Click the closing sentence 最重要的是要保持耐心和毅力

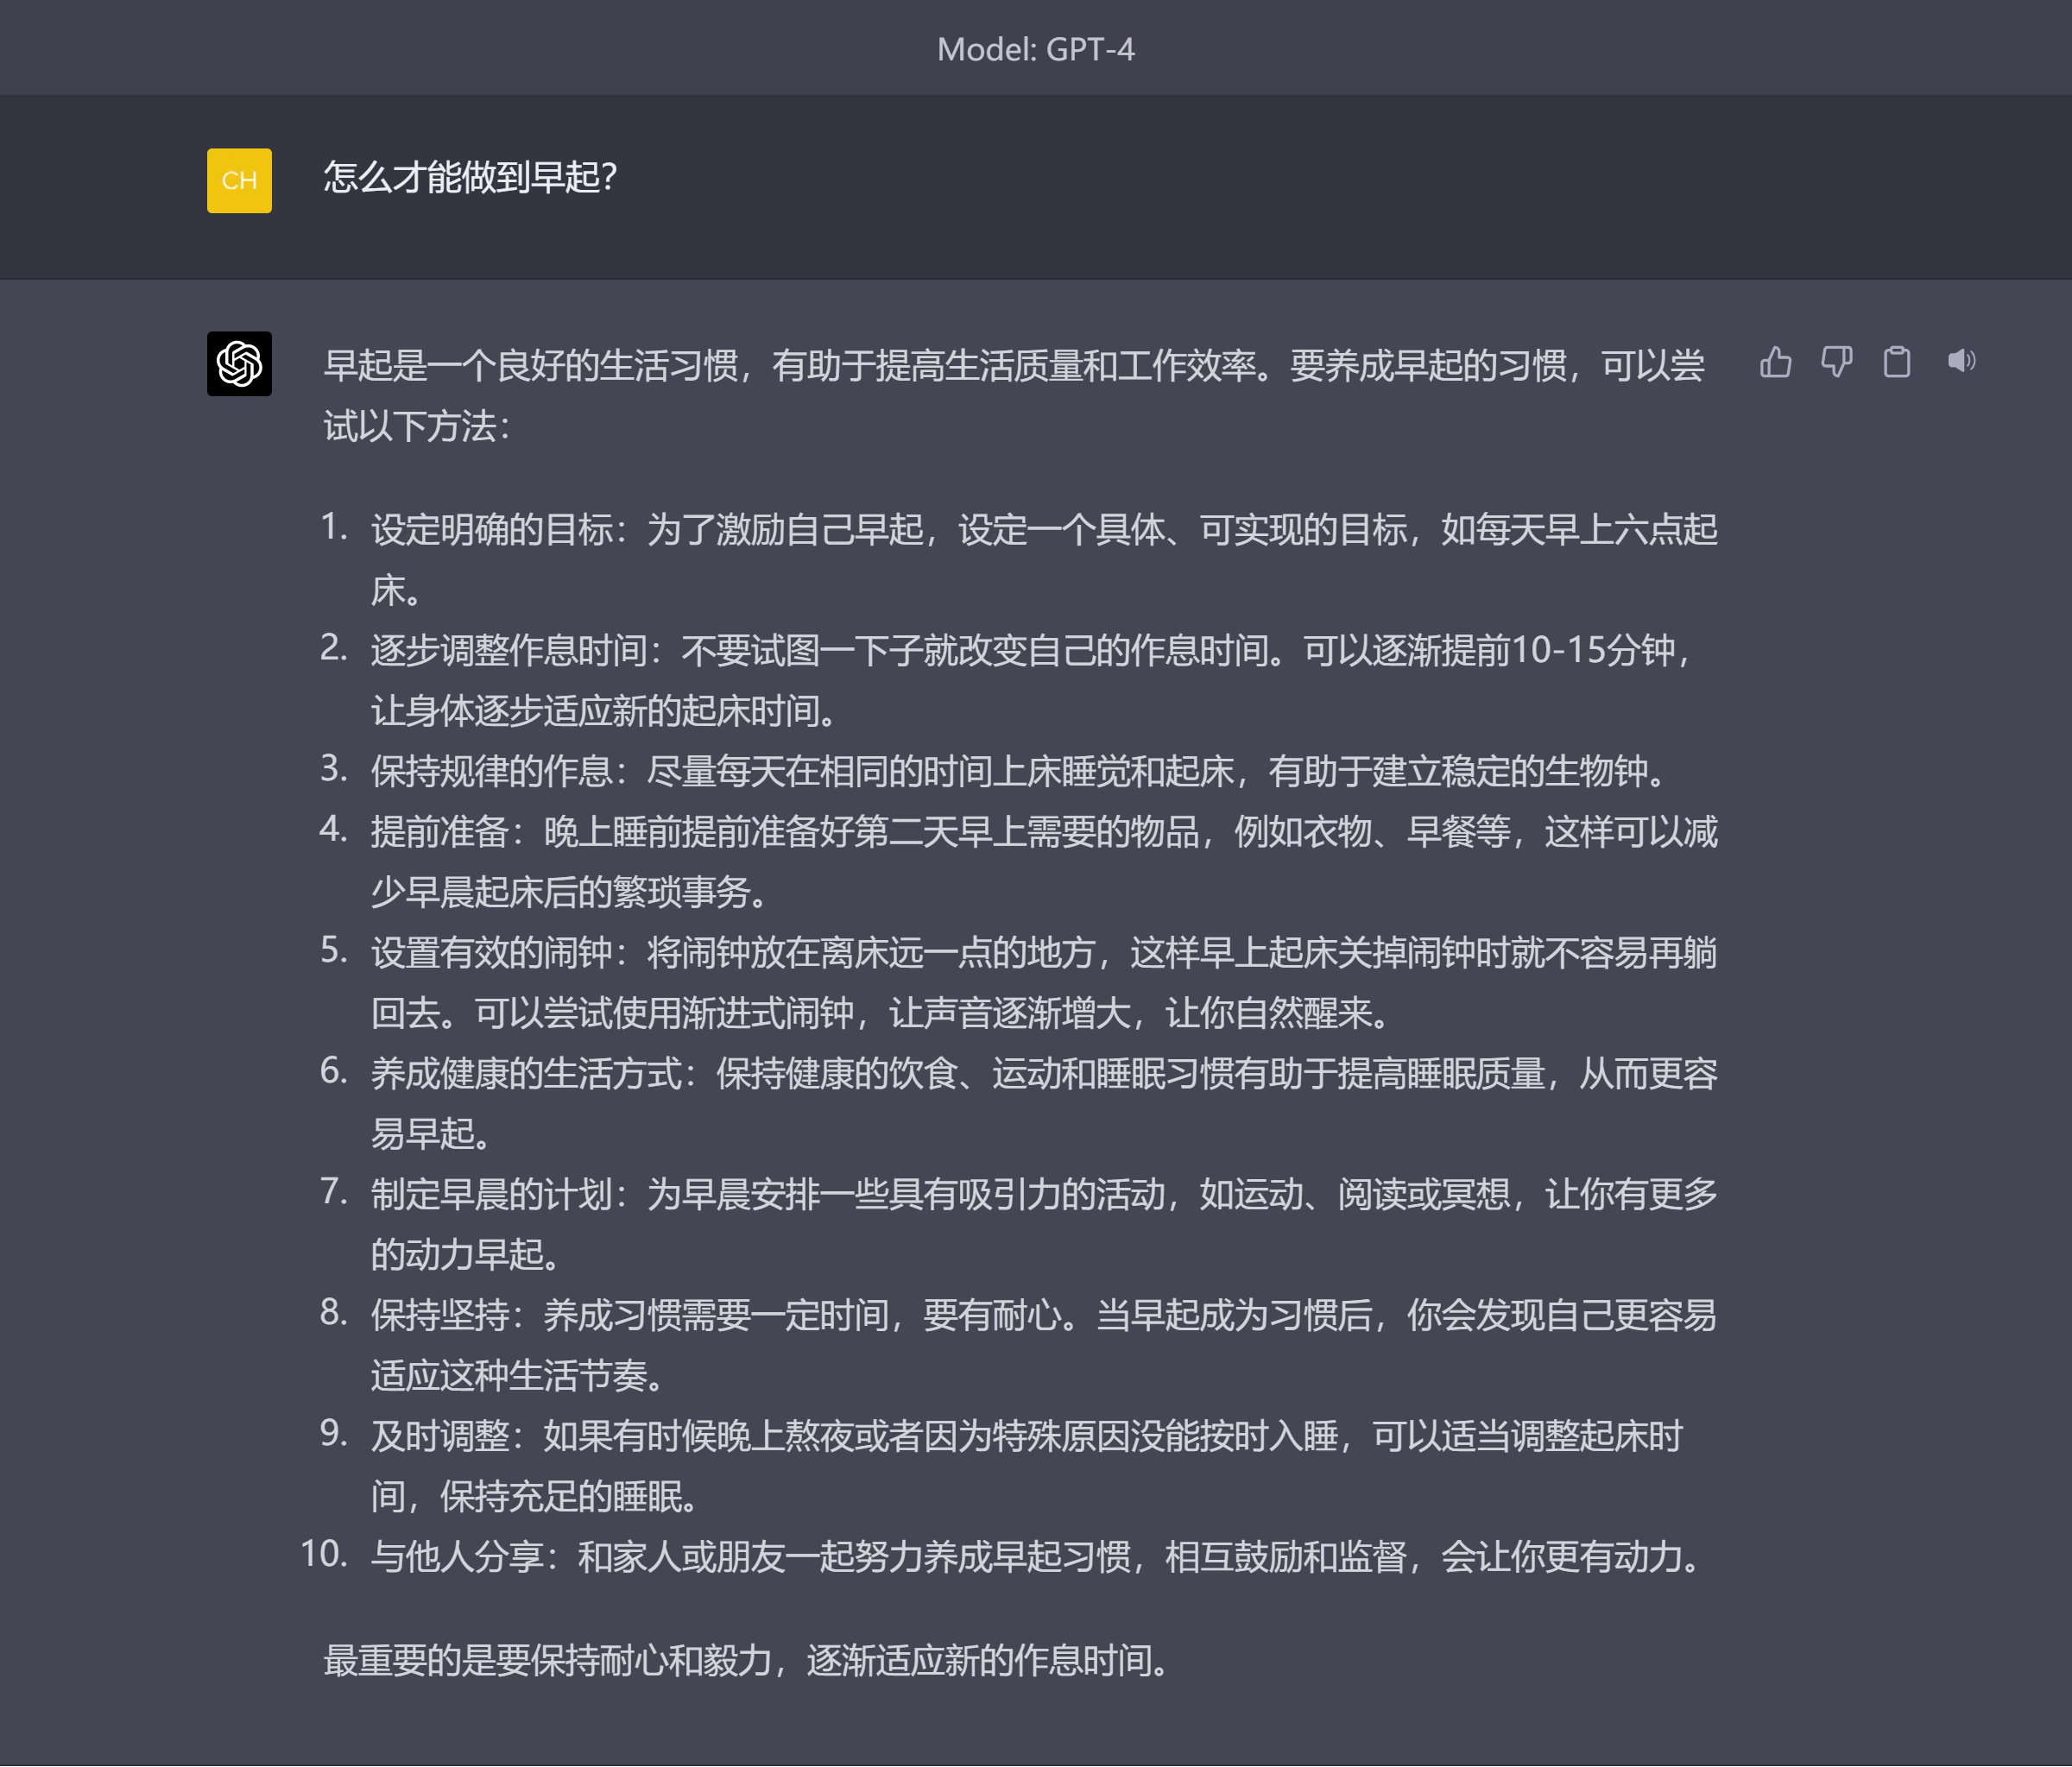click(x=746, y=1661)
